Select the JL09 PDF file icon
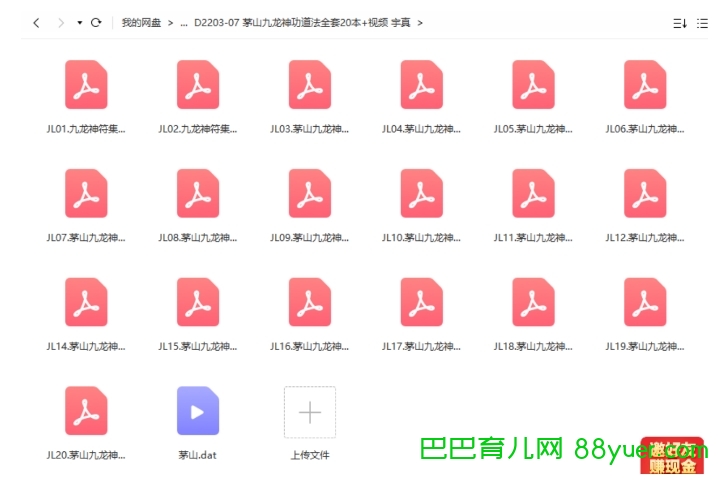Image resolution: width=721 pixels, height=481 pixels. [309, 193]
